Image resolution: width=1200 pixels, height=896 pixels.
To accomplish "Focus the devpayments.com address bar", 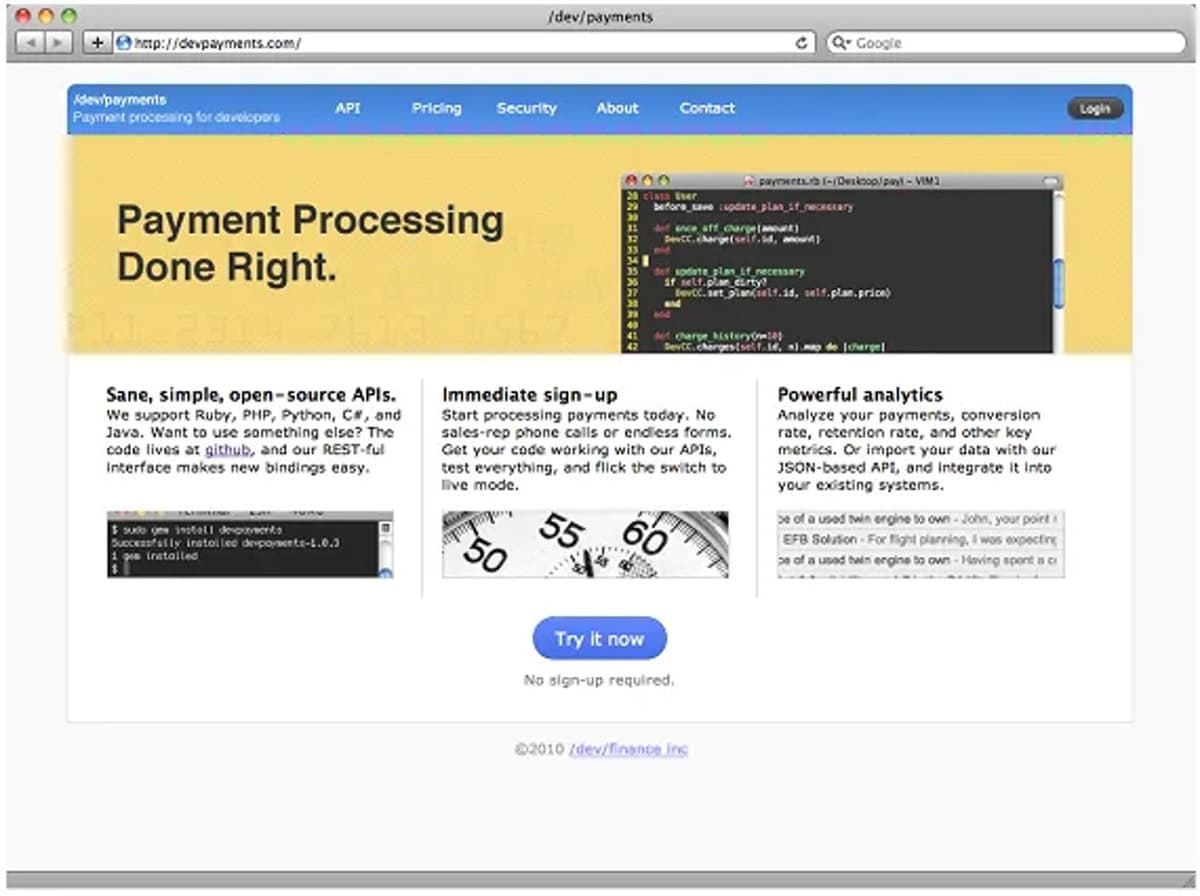I will (x=464, y=43).
